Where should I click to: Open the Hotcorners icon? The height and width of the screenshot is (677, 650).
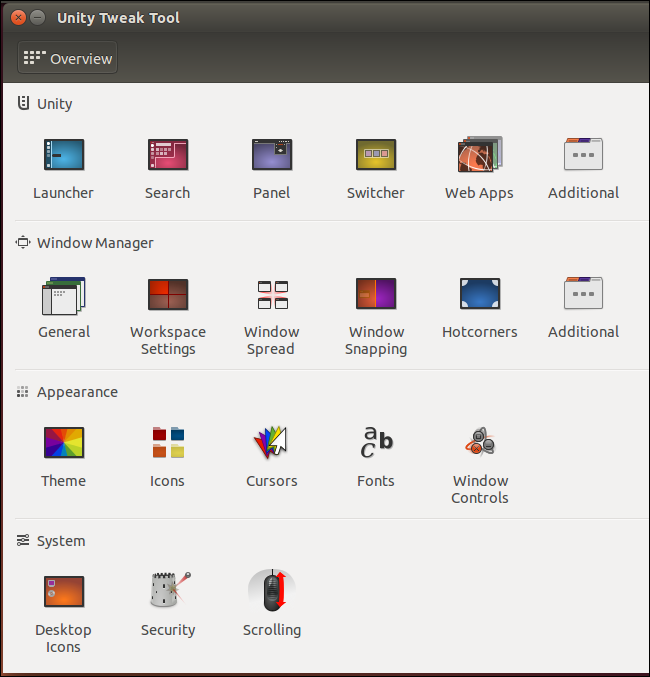pyautogui.click(x=480, y=294)
